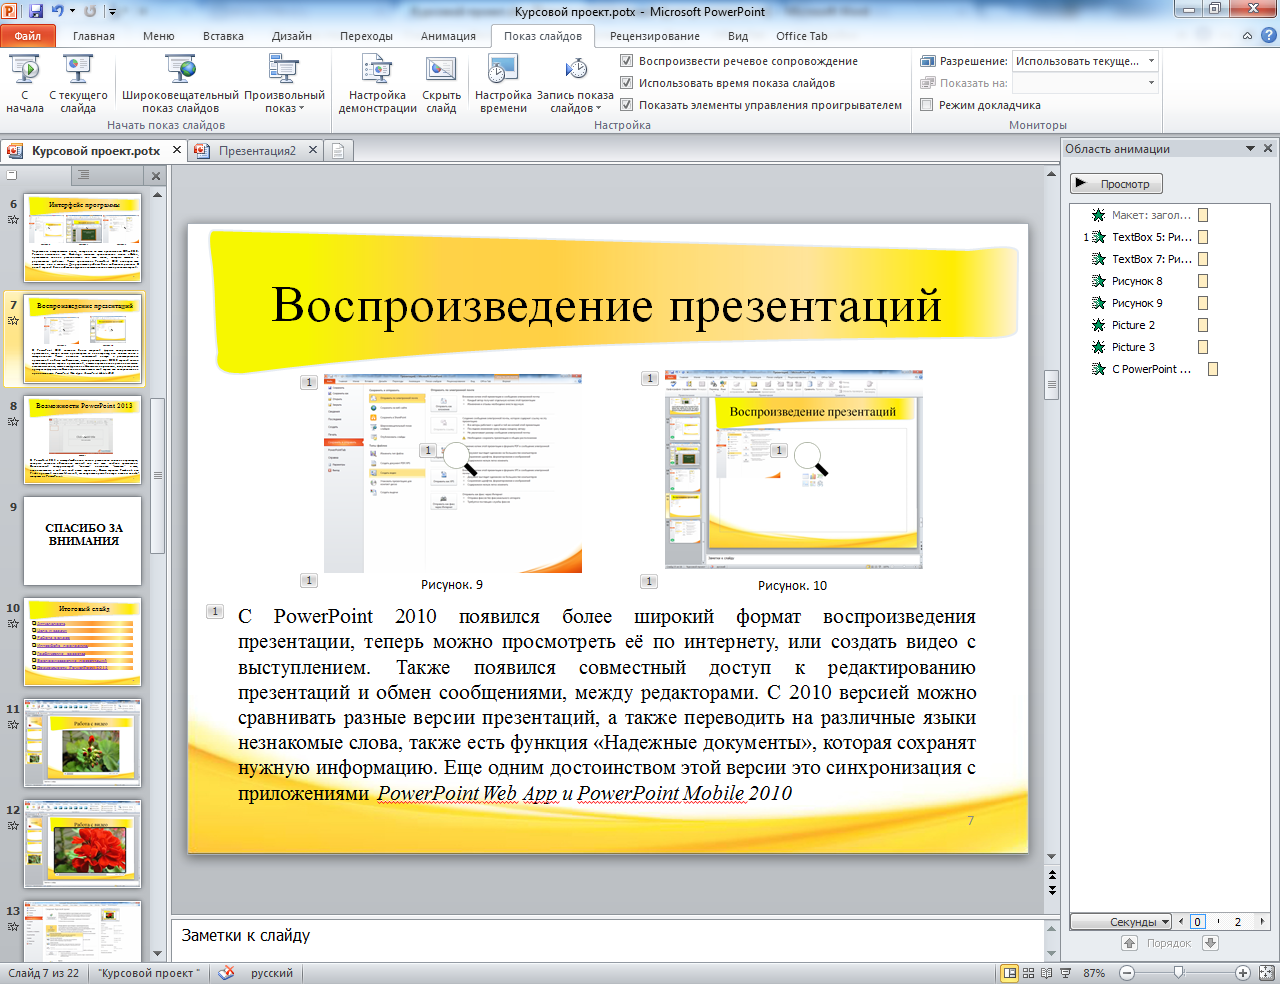The height and width of the screenshot is (984, 1280).
Task: Switch to Вставка ribbon tab
Action: 223,36
